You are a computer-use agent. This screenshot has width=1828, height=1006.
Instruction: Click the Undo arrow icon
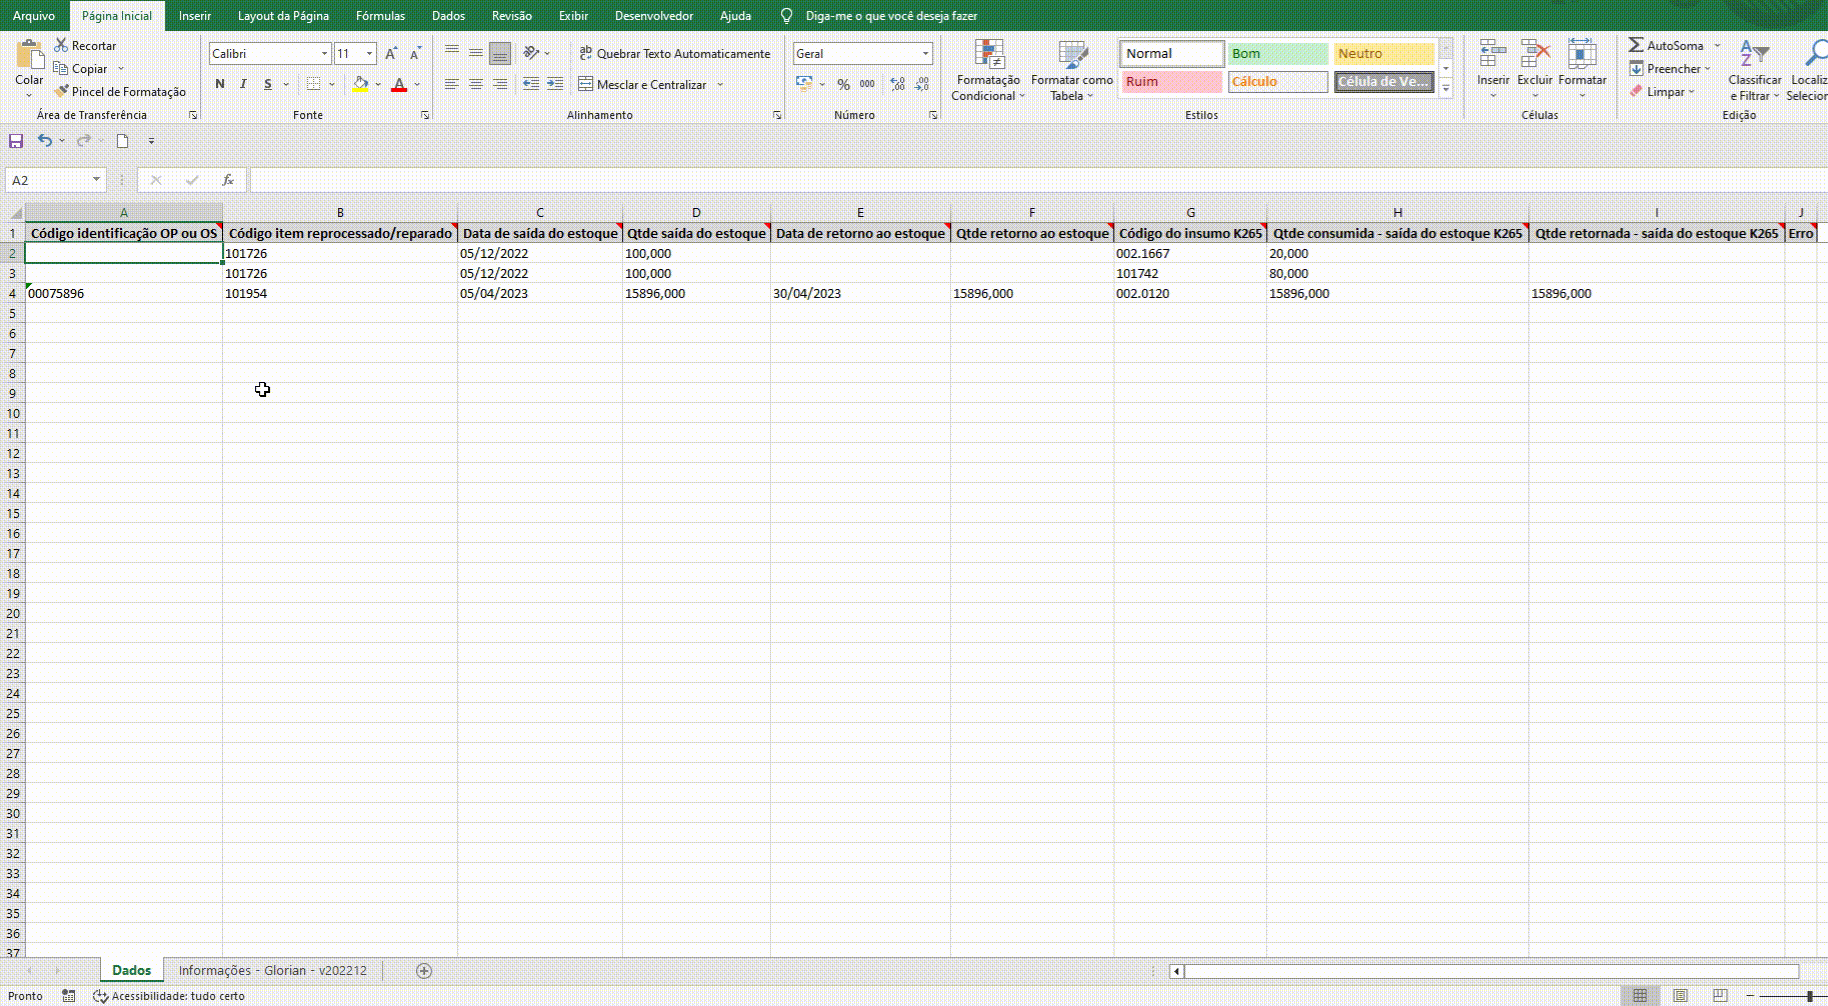(x=45, y=141)
